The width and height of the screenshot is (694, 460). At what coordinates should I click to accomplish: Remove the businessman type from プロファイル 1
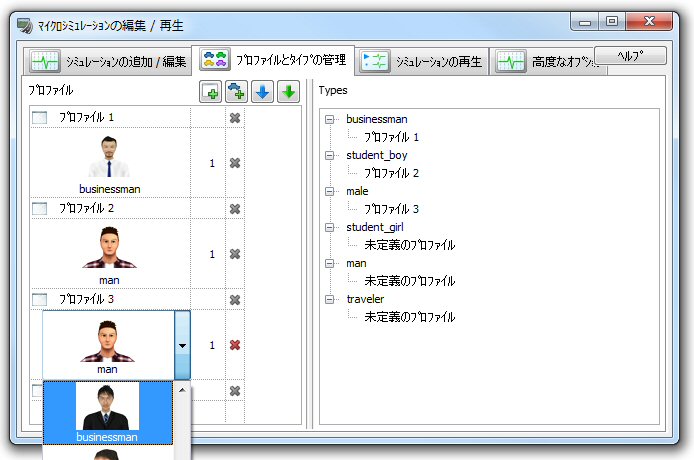point(235,163)
